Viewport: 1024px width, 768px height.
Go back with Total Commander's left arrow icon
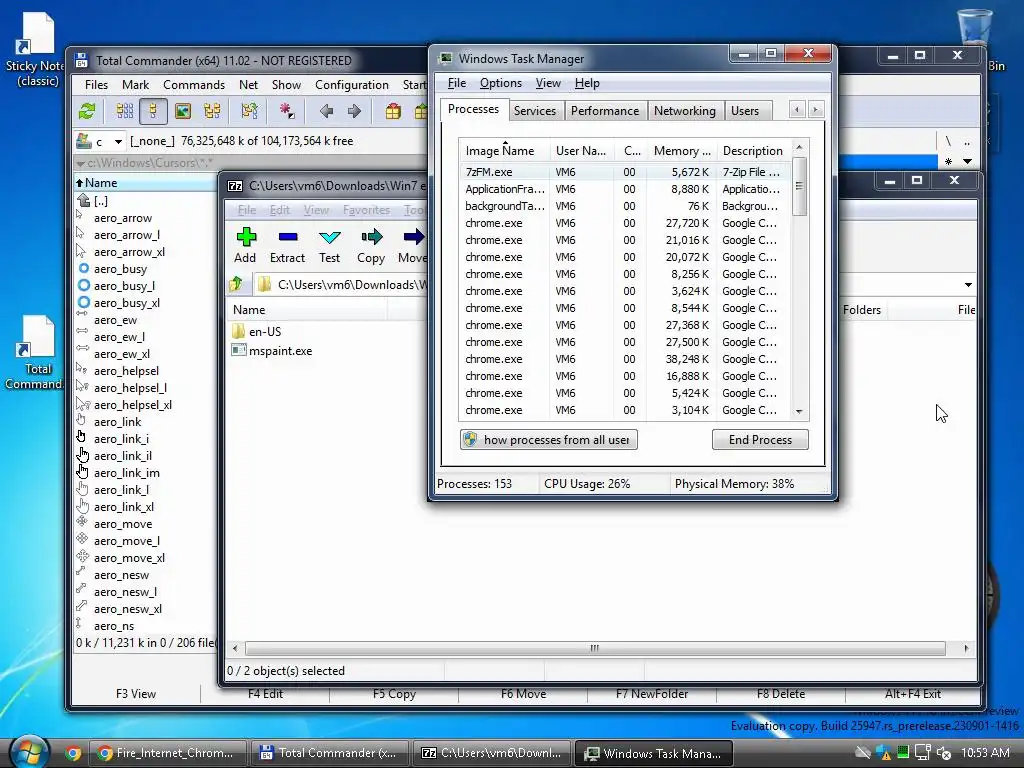tap(327, 111)
